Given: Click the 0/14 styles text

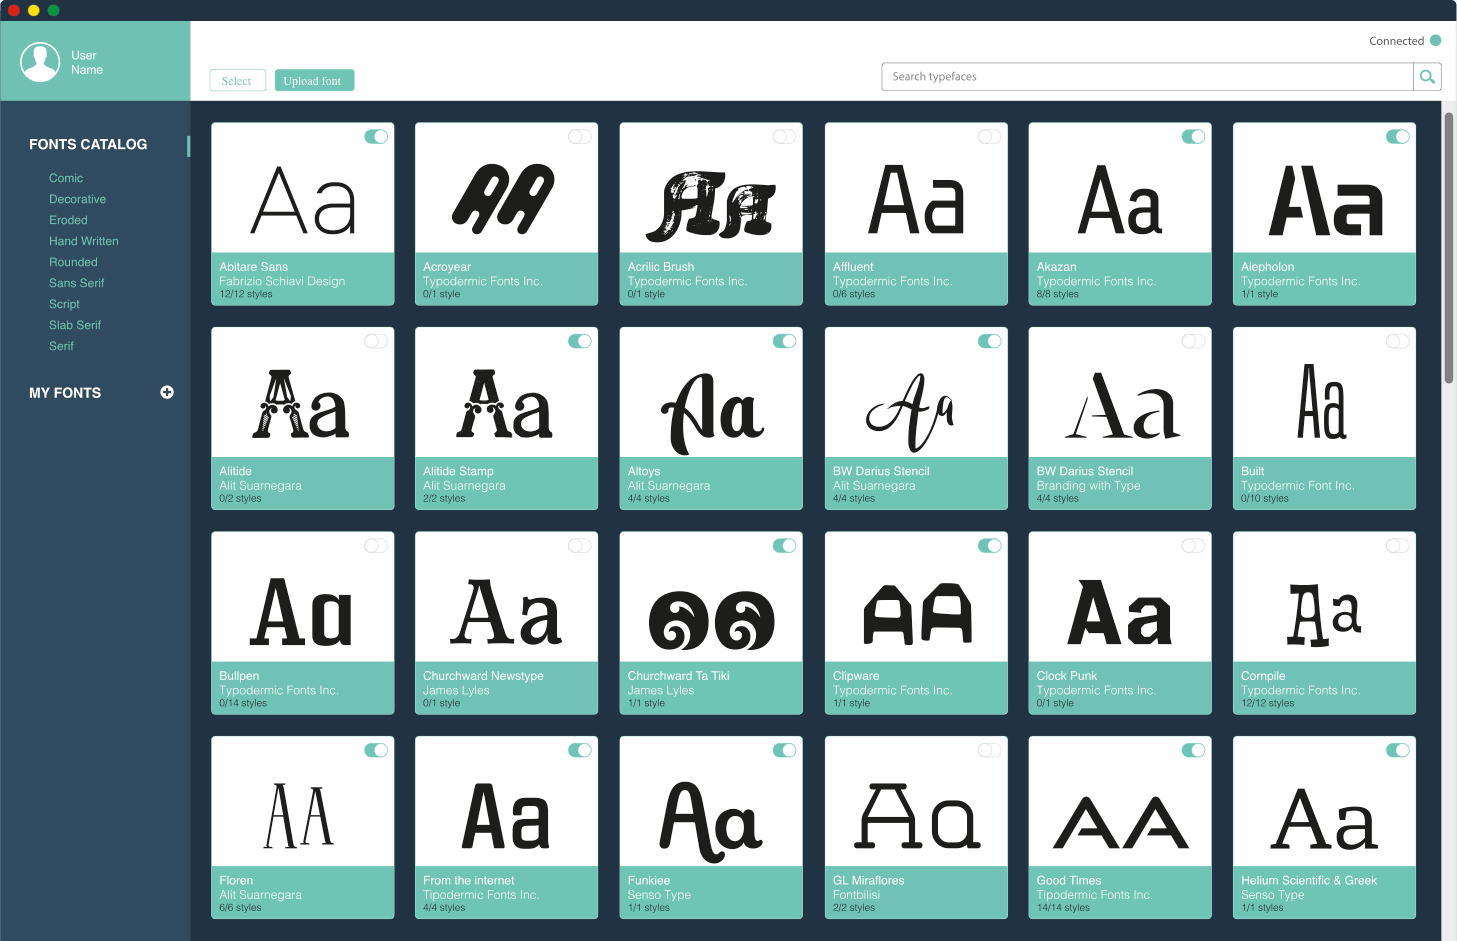Looking at the screenshot, I should point(243,703).
